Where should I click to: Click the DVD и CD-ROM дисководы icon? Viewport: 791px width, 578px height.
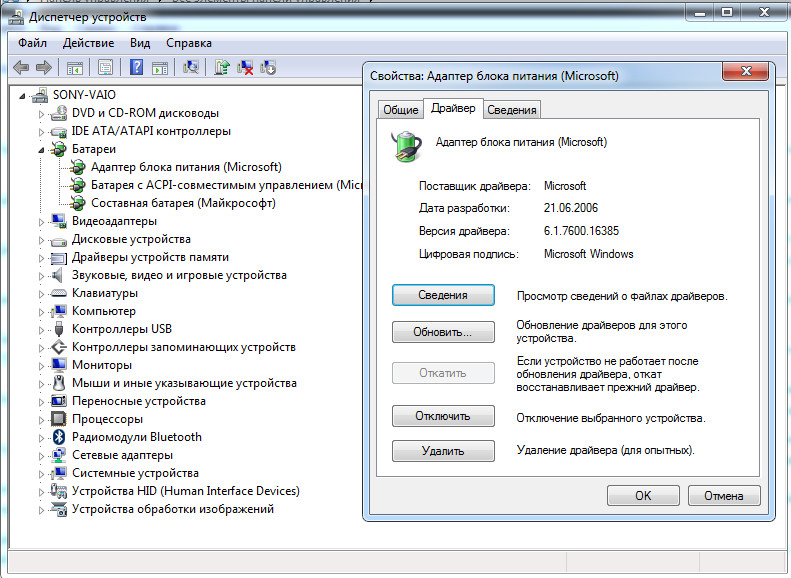point(59,113)
